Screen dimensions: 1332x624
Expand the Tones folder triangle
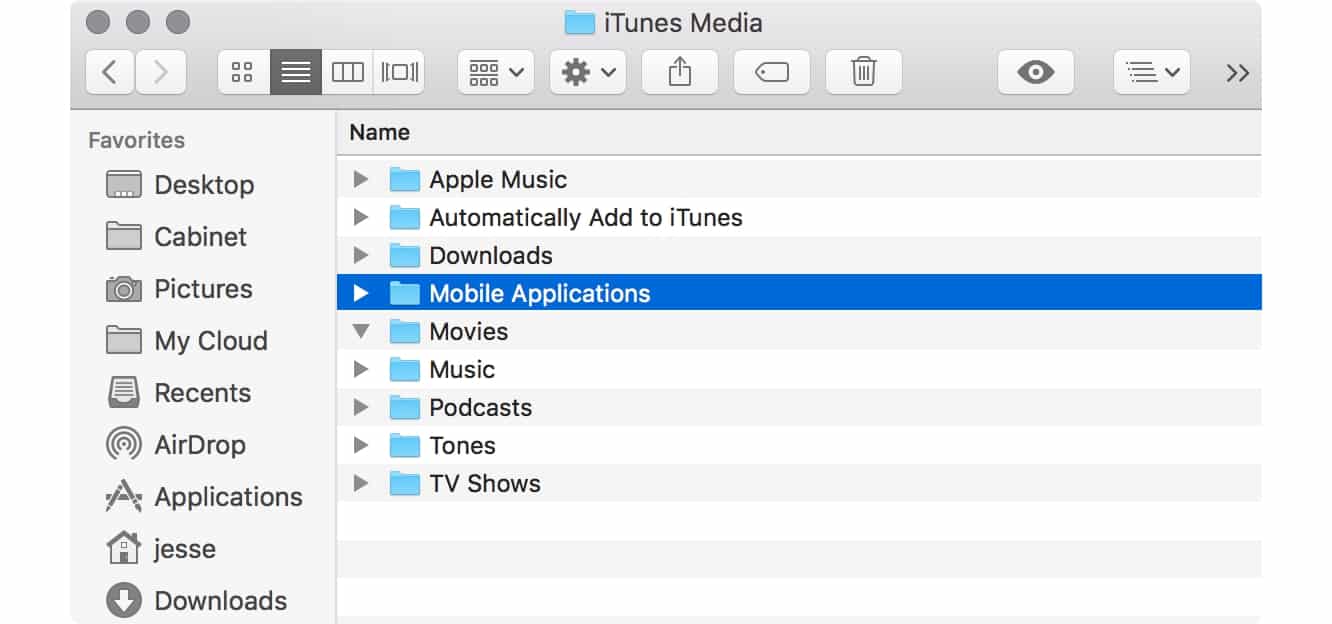pos(361,446)
